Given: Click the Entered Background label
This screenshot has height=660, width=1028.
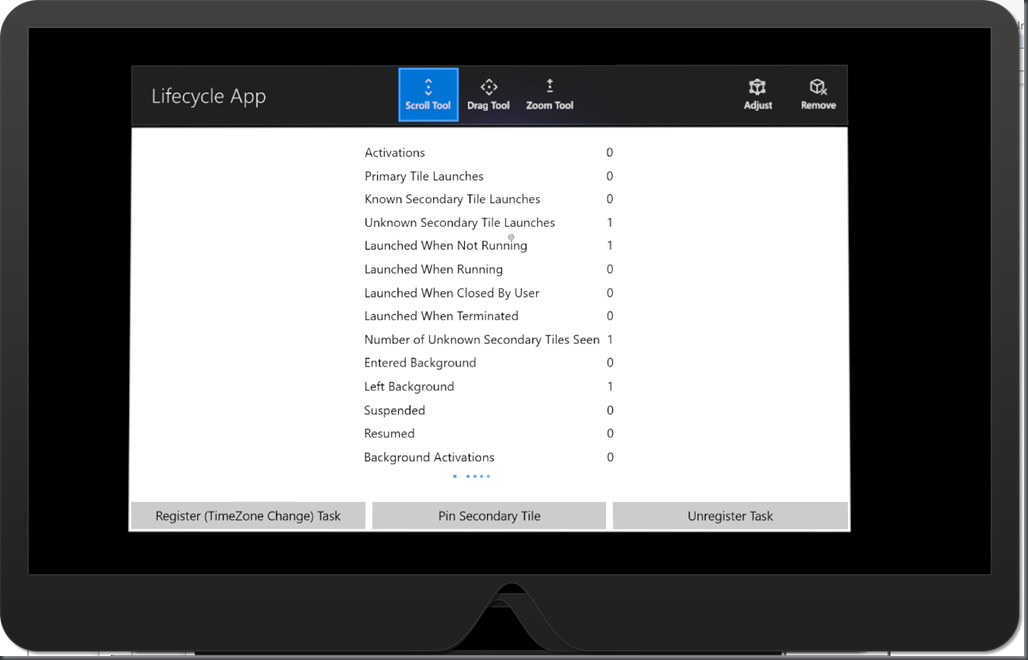Looking at the screenshot, I should click(x=420, y=363).
